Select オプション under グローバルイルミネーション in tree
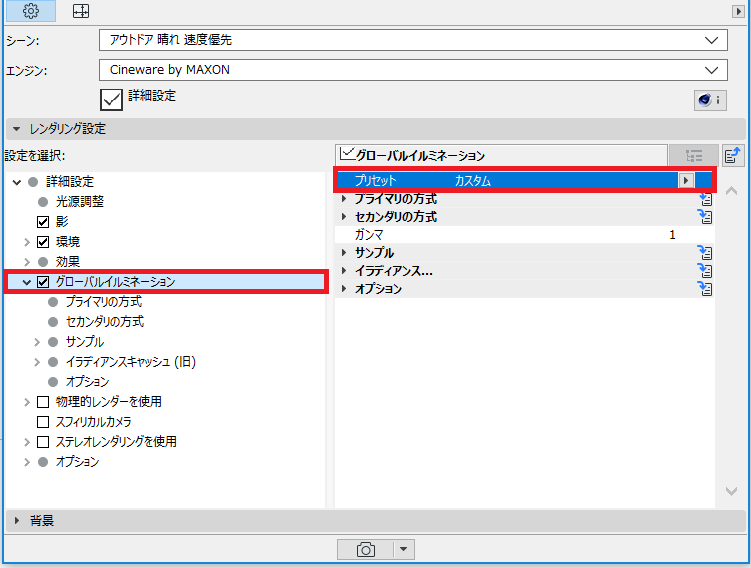 pos(87,382)
